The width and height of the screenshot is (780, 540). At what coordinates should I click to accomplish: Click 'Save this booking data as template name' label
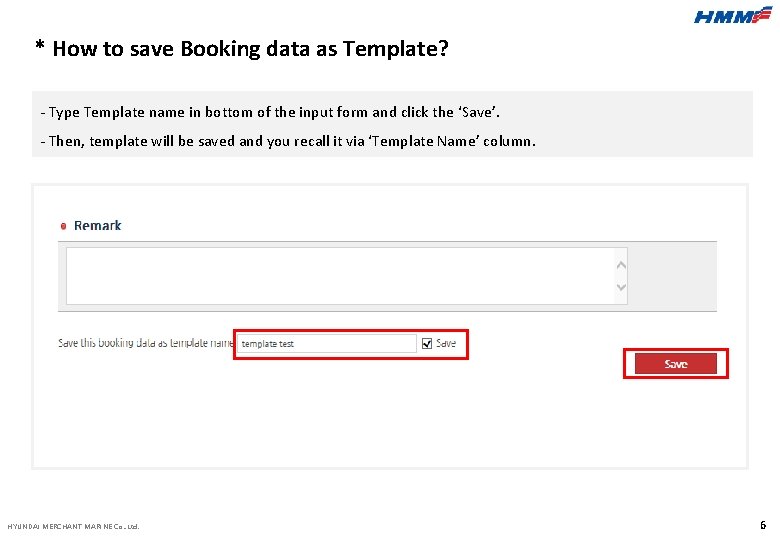145,343
